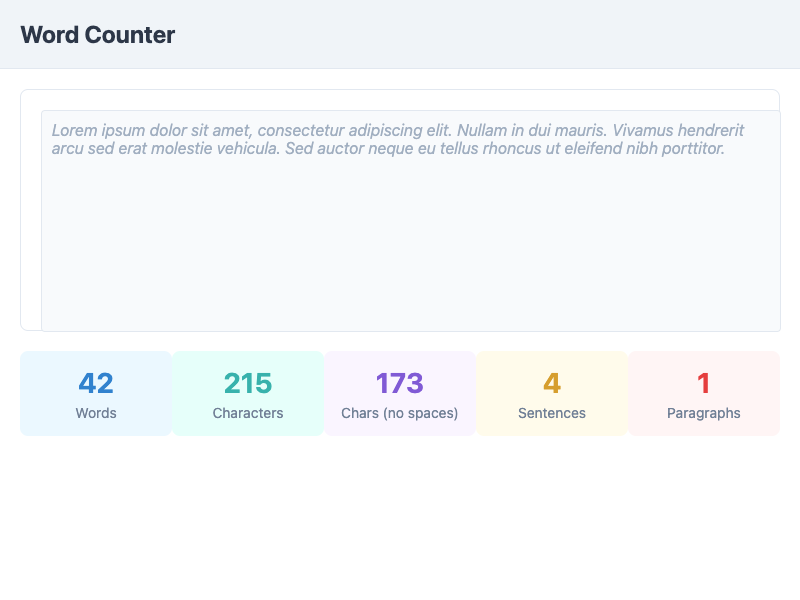Click the paragraph count number 1
The image size is (800, 600).
[x=704, y=382]
